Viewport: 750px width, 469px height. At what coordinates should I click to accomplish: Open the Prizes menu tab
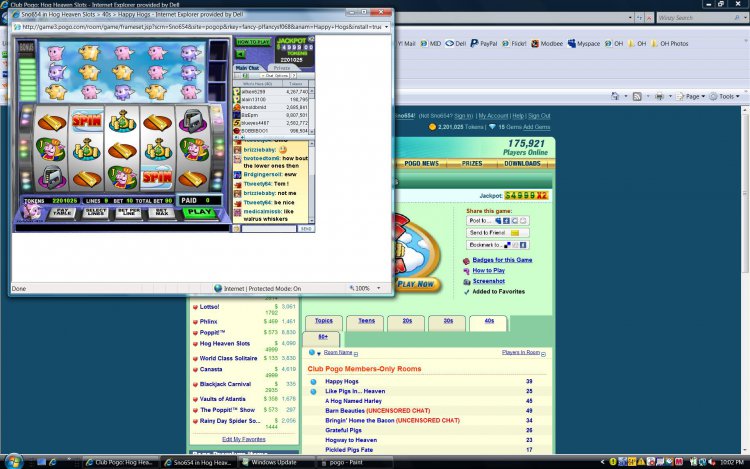point(472,164)
